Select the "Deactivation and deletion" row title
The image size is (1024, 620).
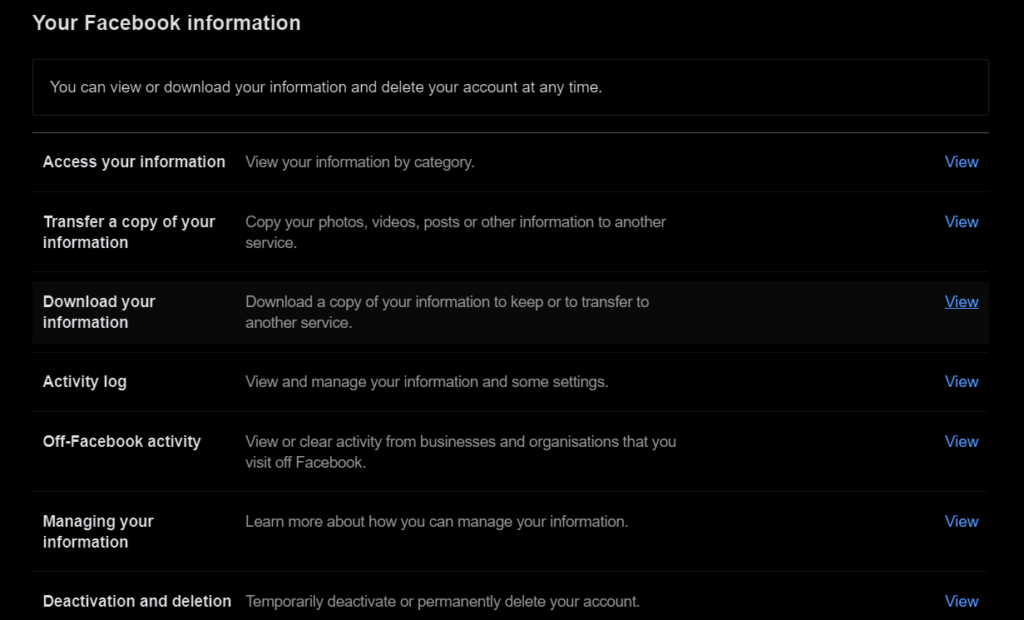(137, 601)
